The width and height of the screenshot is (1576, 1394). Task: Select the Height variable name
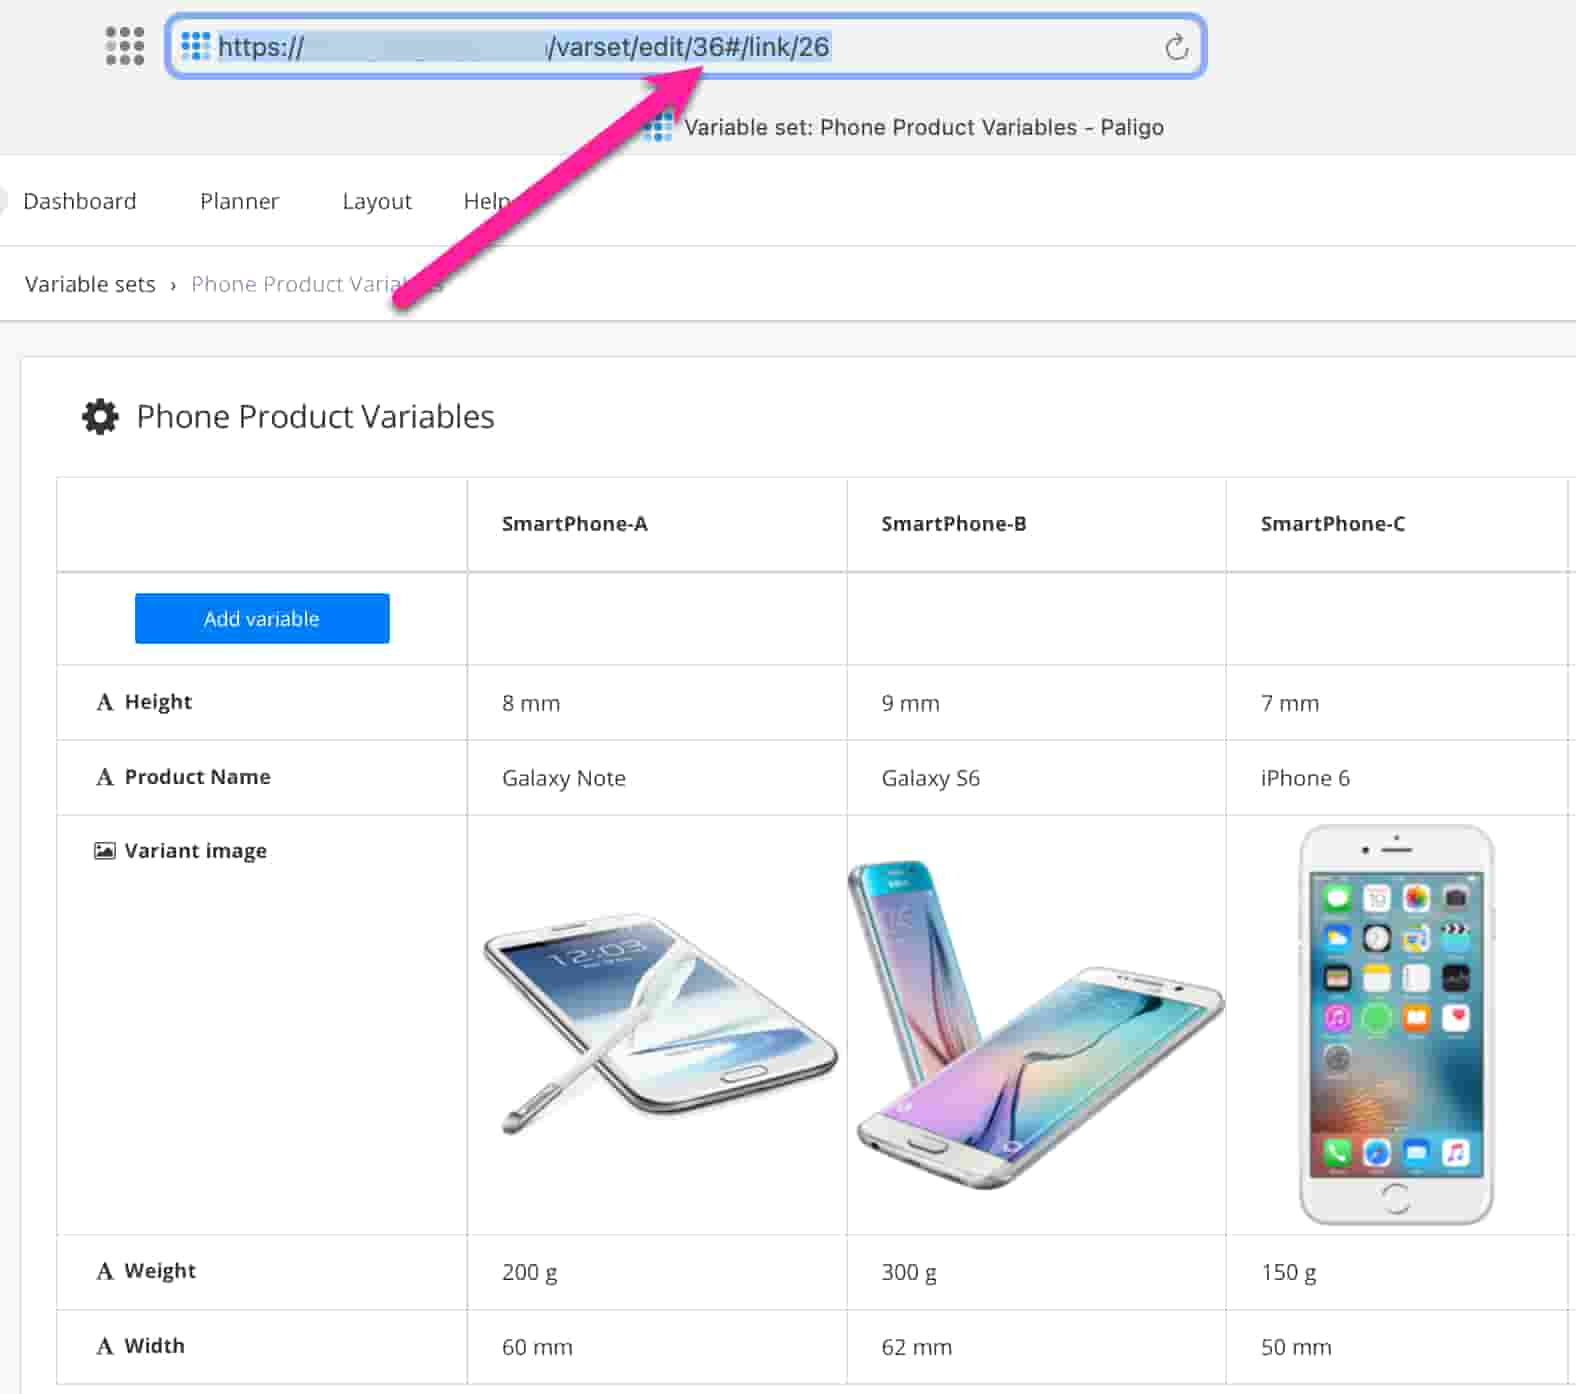coord(158,702)
